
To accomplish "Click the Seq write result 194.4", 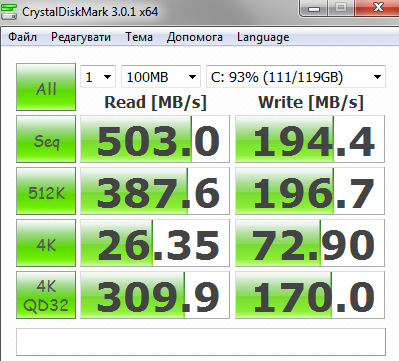I will [310, 139].
